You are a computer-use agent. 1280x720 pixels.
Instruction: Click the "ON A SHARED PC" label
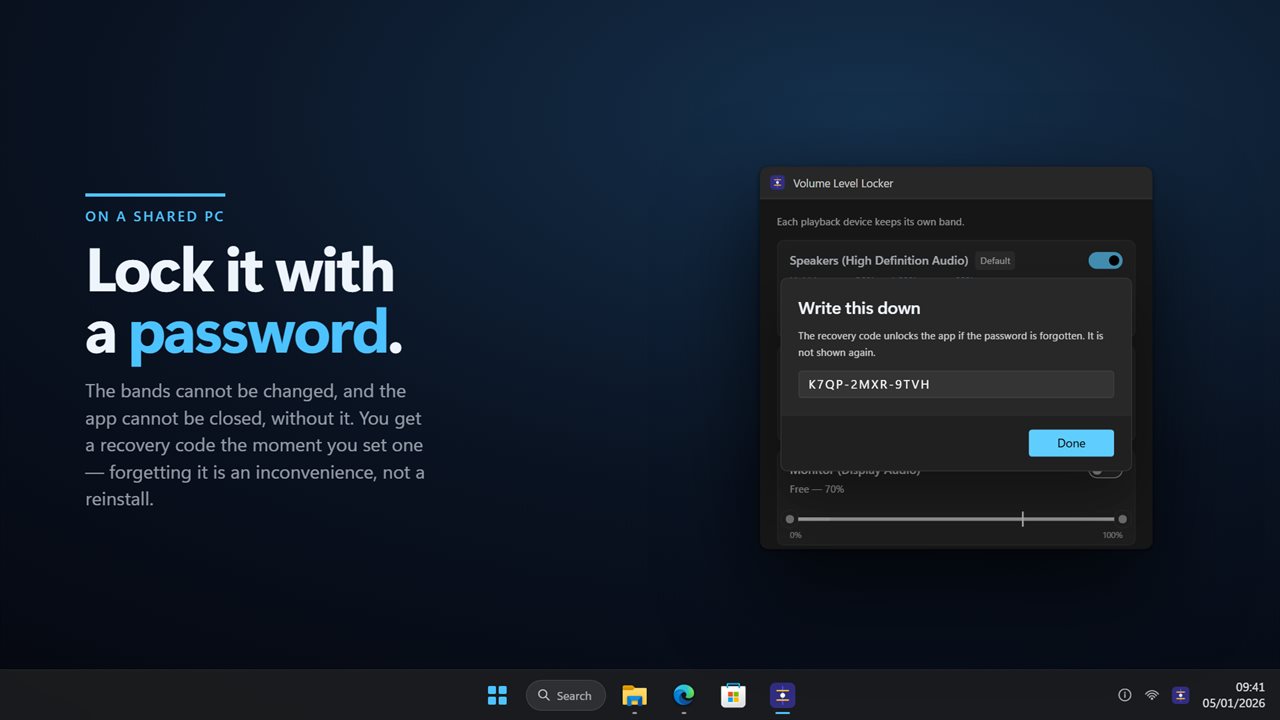pyautogui.click(x=155, y=217)
